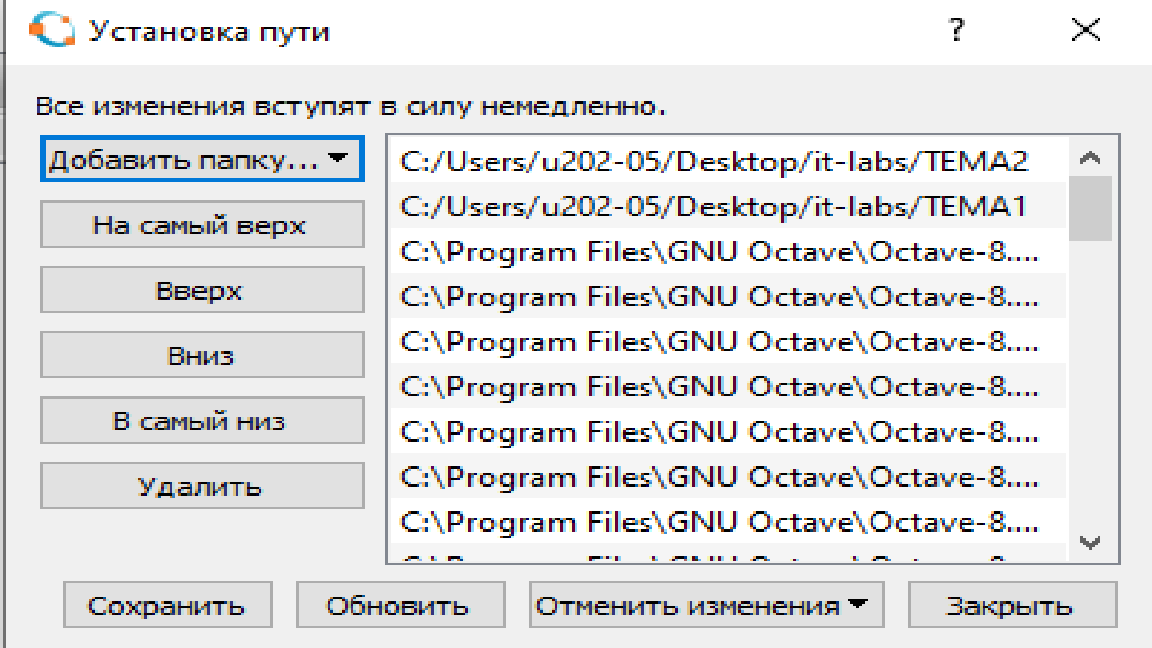Click the Сохранить button
This screenshot has height=648, width=1152.
click(x=167, y=604)
